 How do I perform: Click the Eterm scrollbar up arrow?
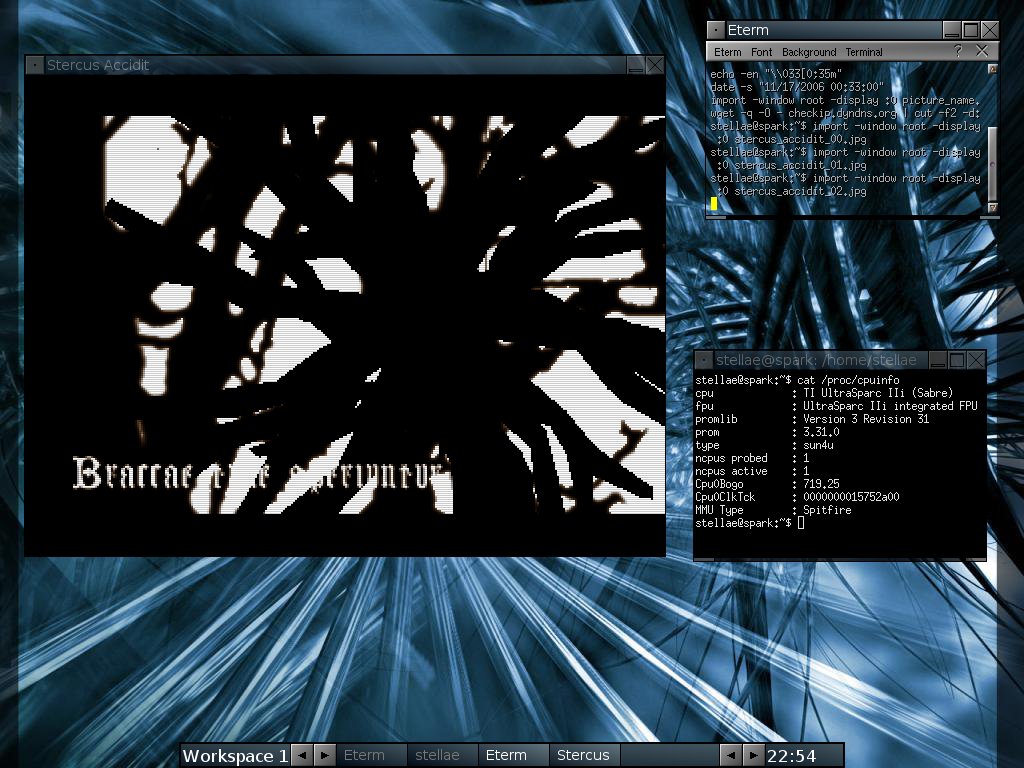993,69
